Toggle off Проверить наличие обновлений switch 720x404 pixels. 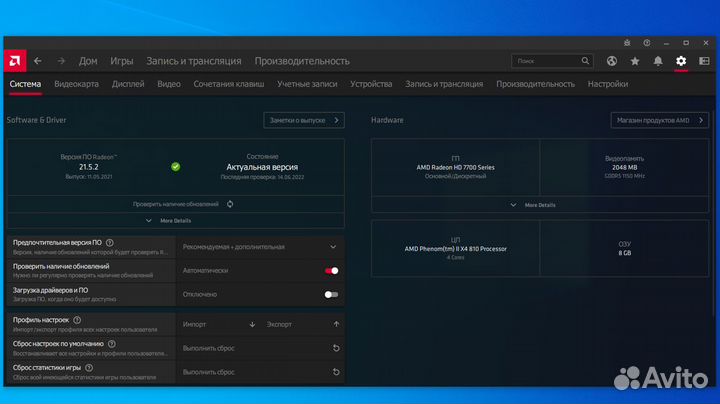click(x=331, y=270)
